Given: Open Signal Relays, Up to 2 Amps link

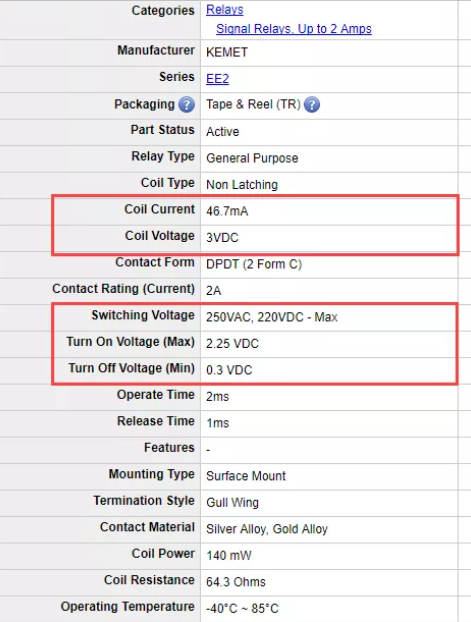Looking at the screenshot, I should 294,29.
